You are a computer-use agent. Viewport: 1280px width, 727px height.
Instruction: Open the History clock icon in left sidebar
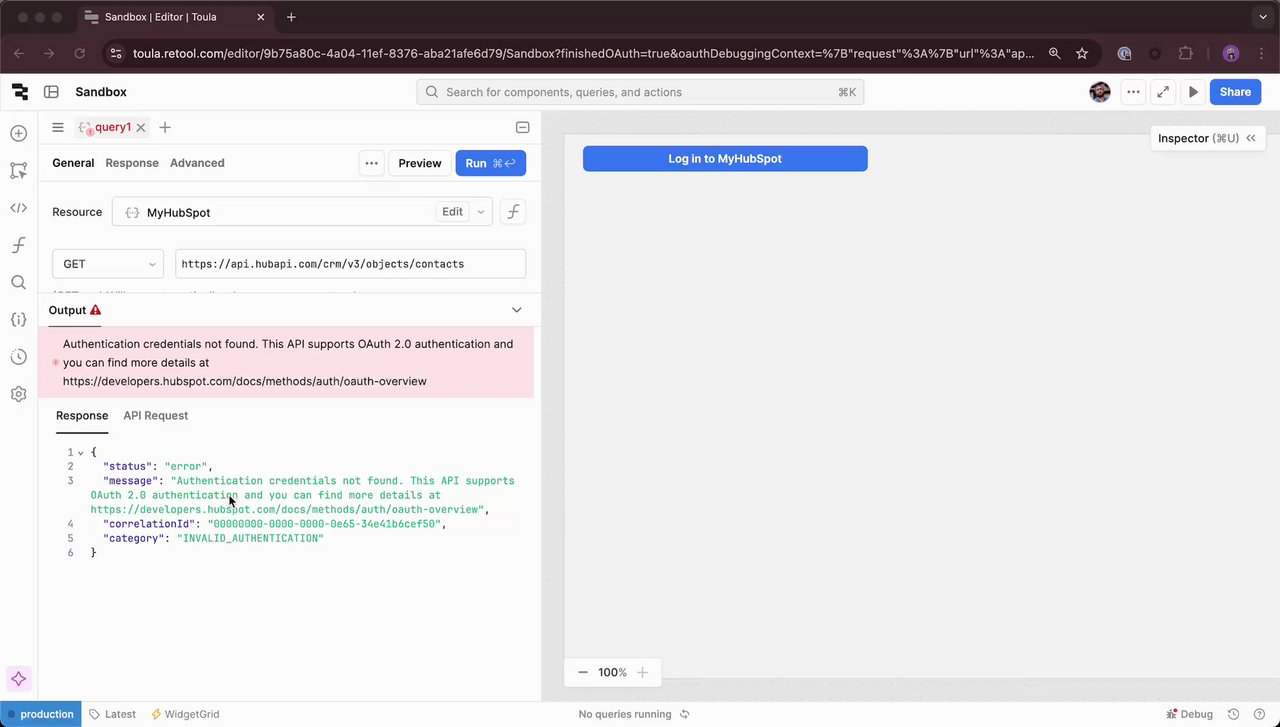coord(18,357)
